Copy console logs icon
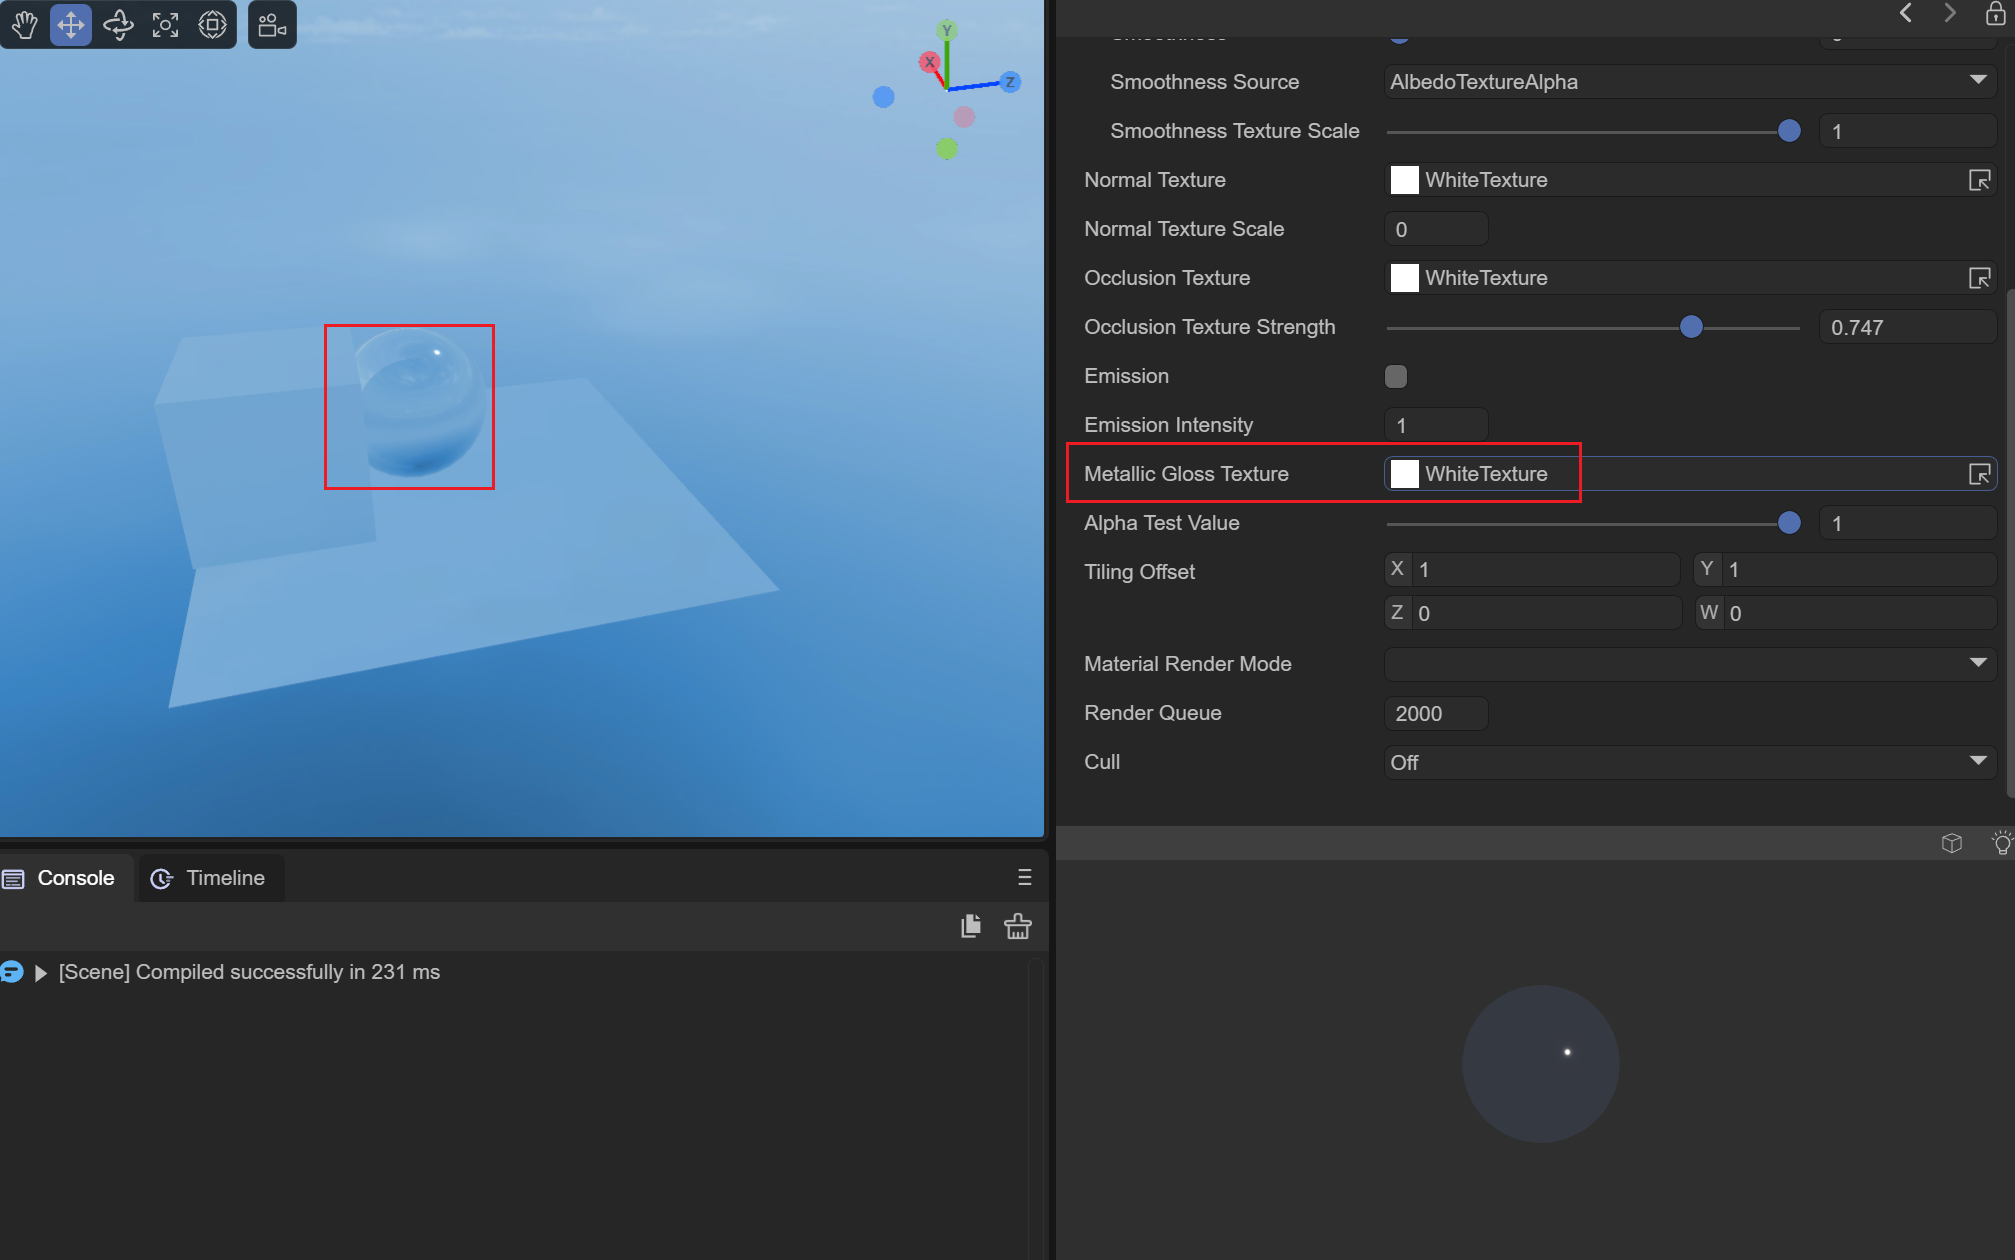The height and width of the screenshot is (1260, 2015). (970, 927)
